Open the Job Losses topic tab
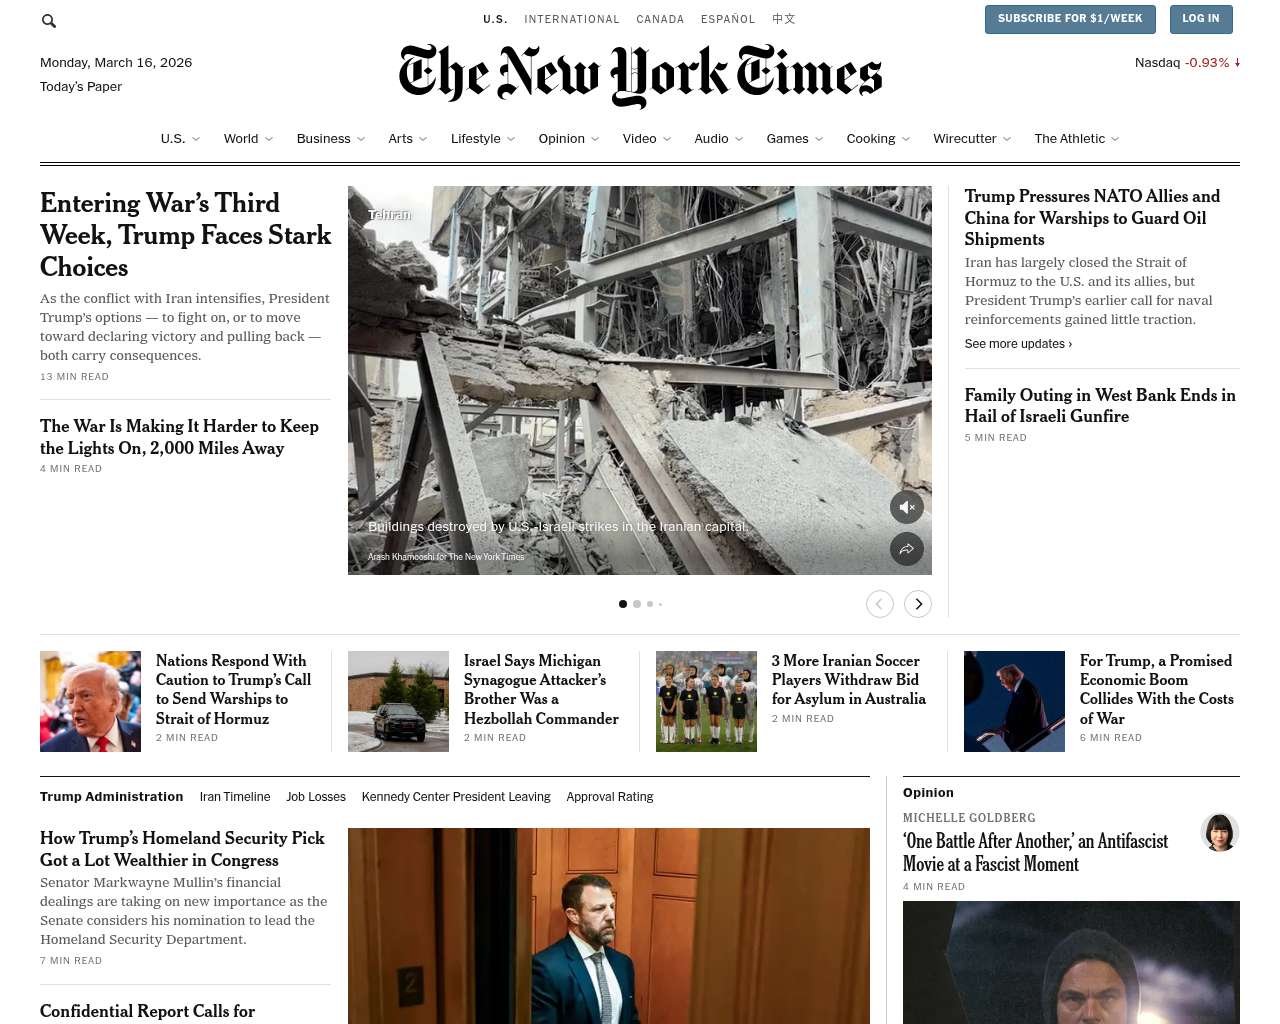1280x1024 pixels. 316,797
